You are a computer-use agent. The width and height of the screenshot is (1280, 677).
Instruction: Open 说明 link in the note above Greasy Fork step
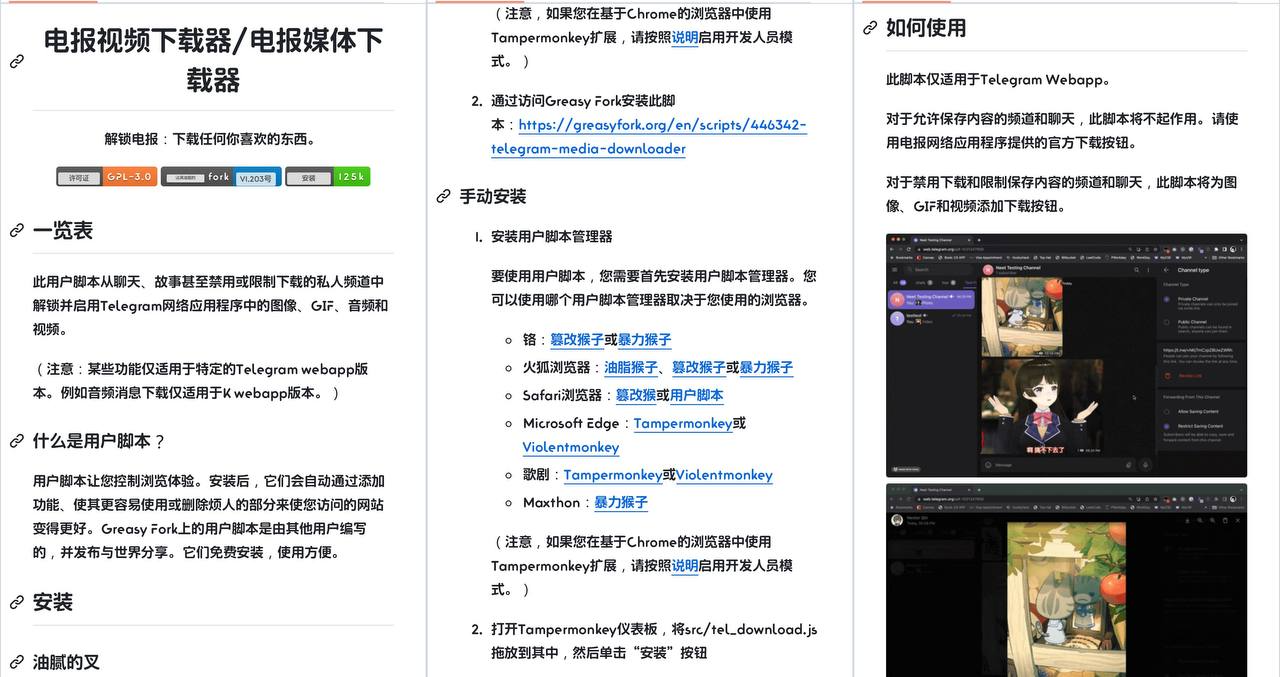[x=685, y=38]
